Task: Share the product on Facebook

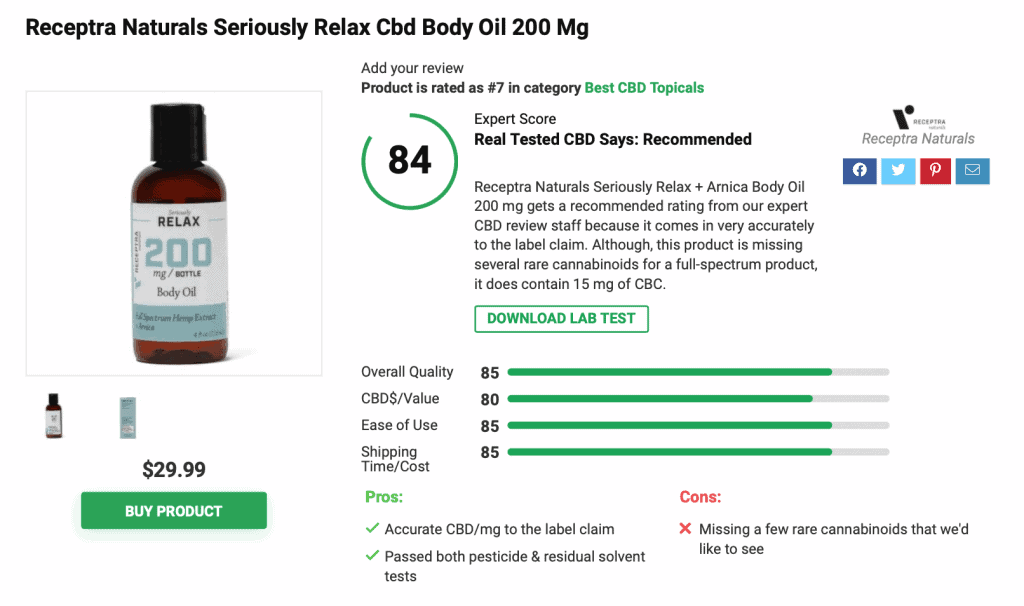Action: (859, 170)
